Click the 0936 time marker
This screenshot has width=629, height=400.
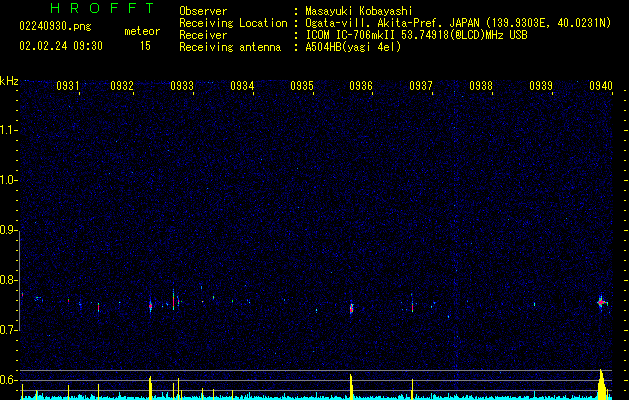[x=361, y=86]
